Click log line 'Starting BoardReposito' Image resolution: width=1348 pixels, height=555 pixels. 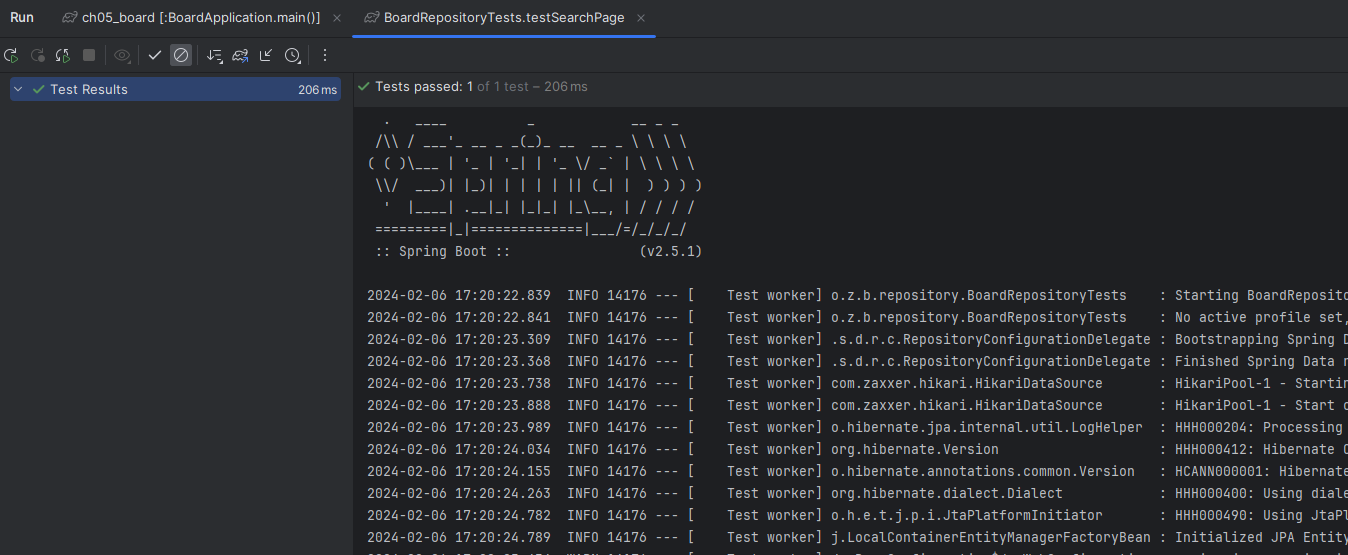tap(857, 295)
